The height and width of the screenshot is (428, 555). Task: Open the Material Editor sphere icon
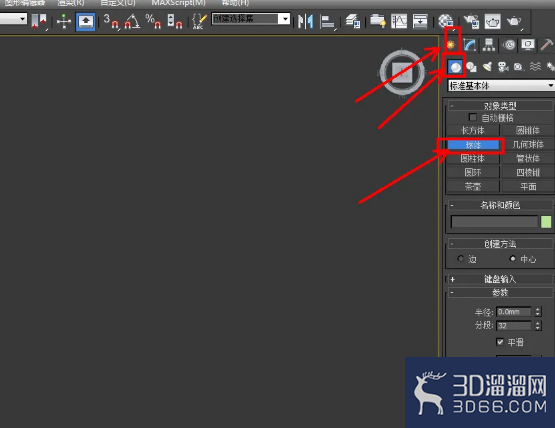click(446, 22)
